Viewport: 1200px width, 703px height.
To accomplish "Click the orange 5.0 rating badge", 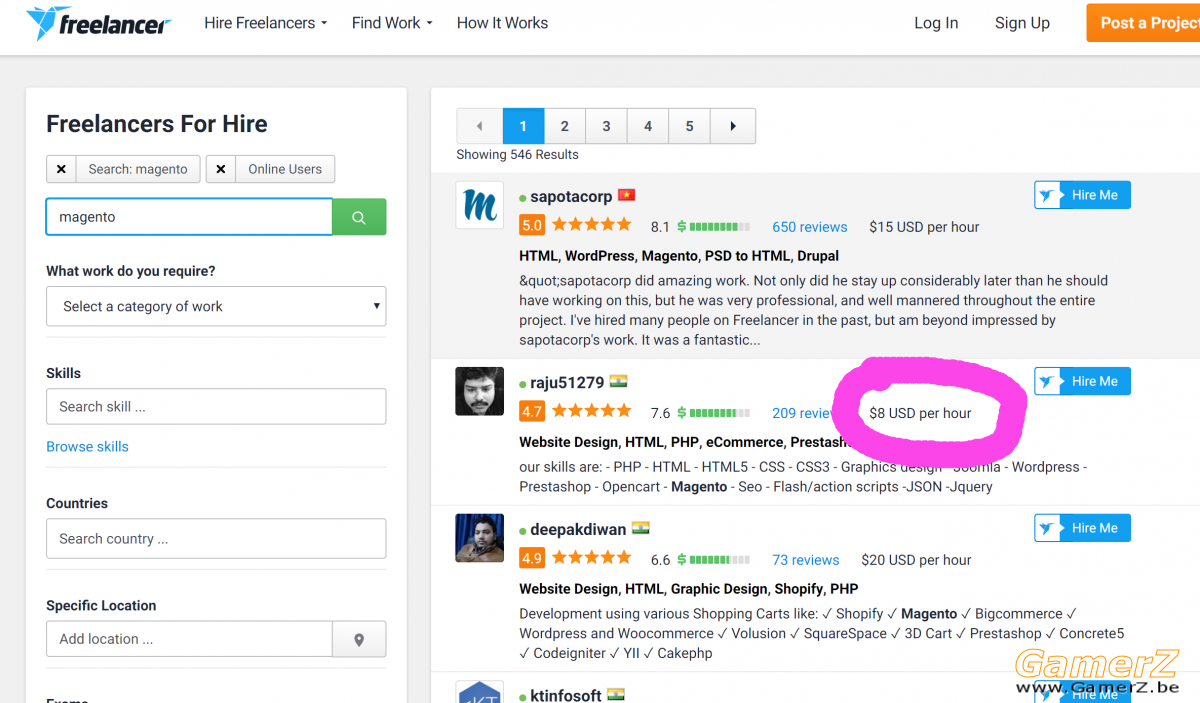I will click(532, 226).
